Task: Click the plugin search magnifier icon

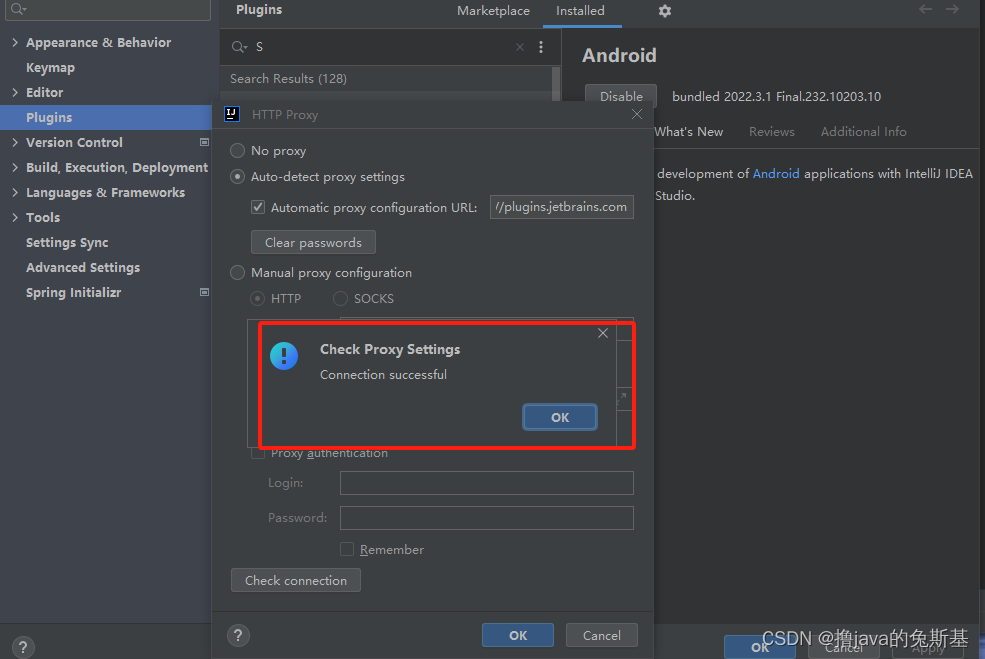Action: (239, 47)
